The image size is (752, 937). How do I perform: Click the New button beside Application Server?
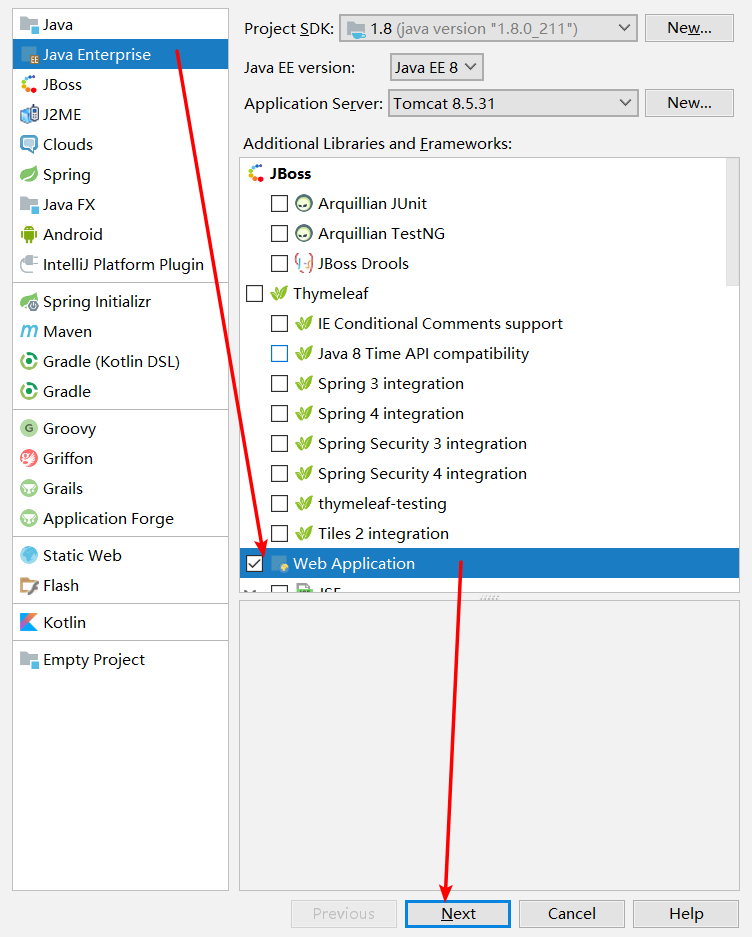point(689,103)
